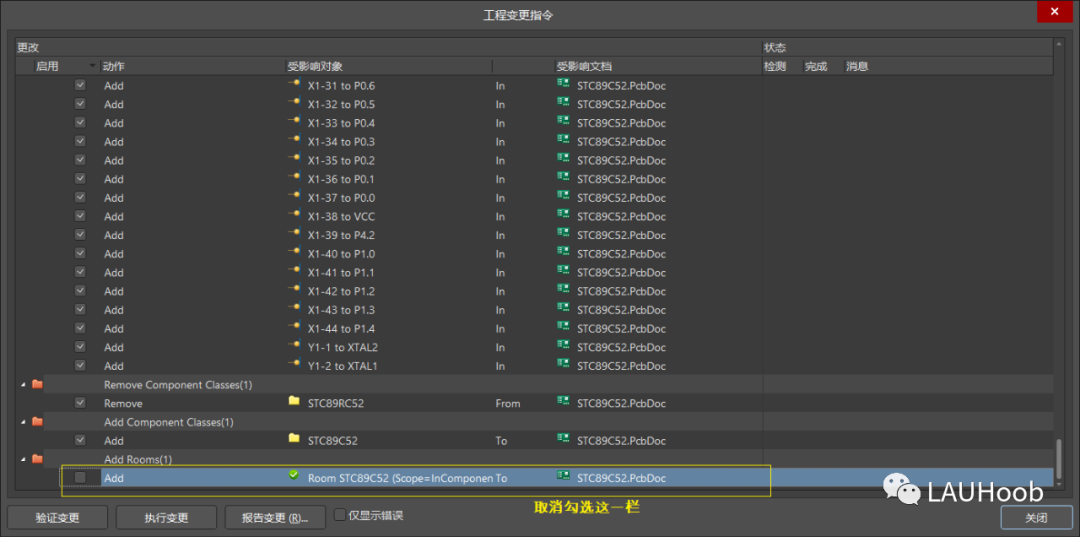This screenshot has width=1080, height=537.
Task: Click the net icon for X1-40 to P1.0
Action: click(294, 253)
